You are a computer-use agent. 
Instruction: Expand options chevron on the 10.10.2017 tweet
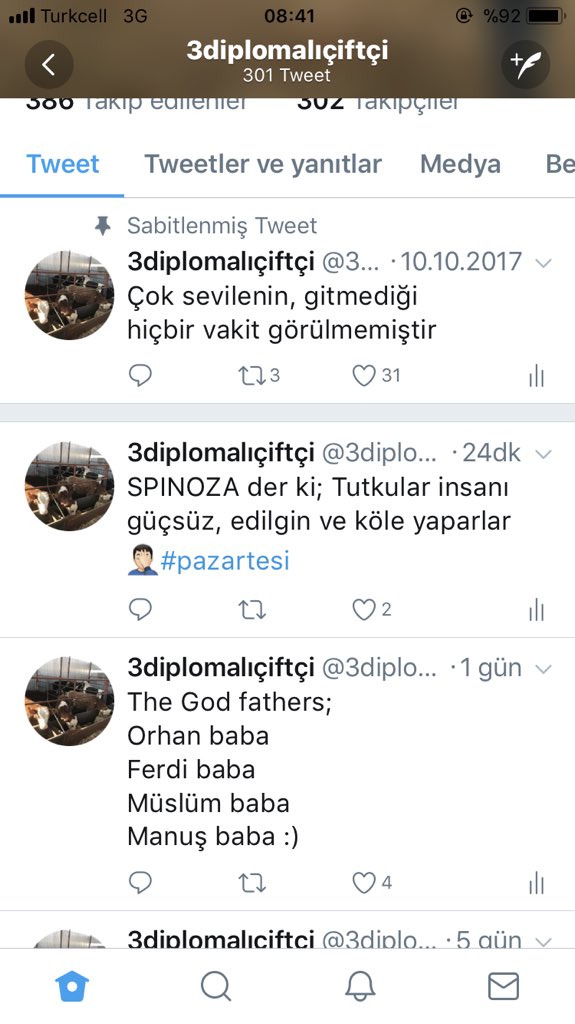[543, 263]
